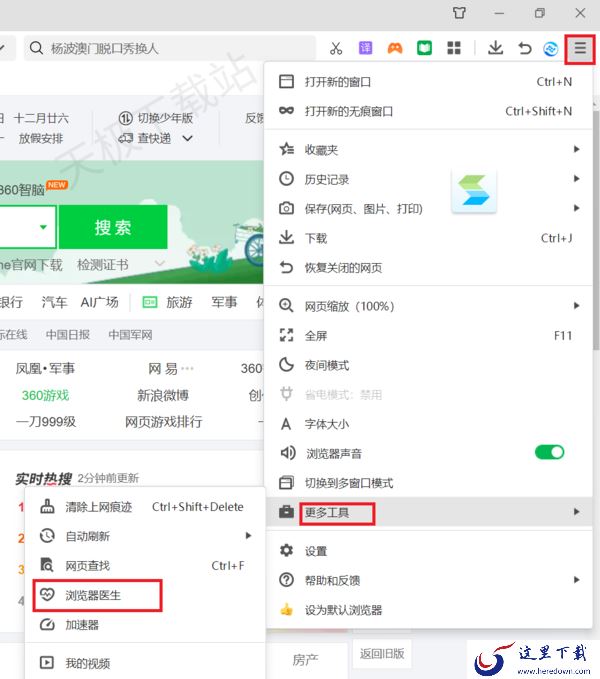Open the 360游戏 link

pyautogui.click(x=45, y=395)
